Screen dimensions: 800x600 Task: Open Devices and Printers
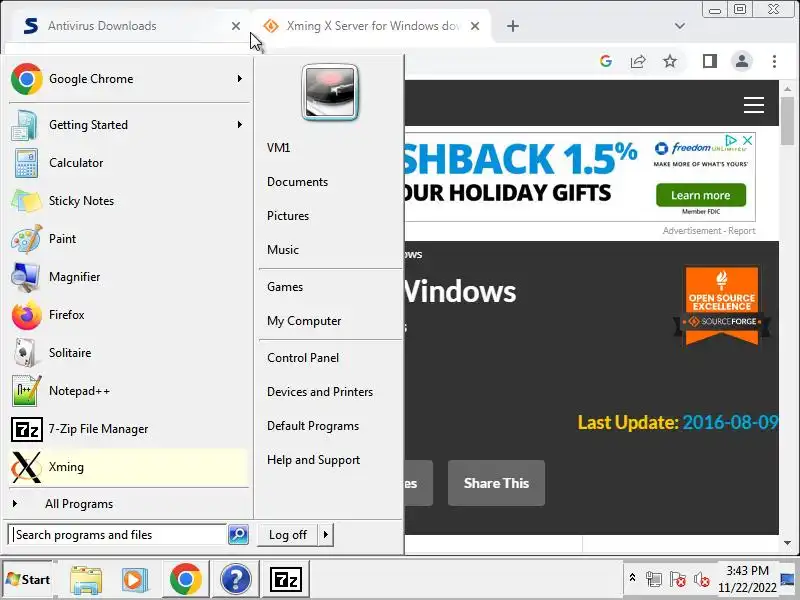(x=320, y=392)
